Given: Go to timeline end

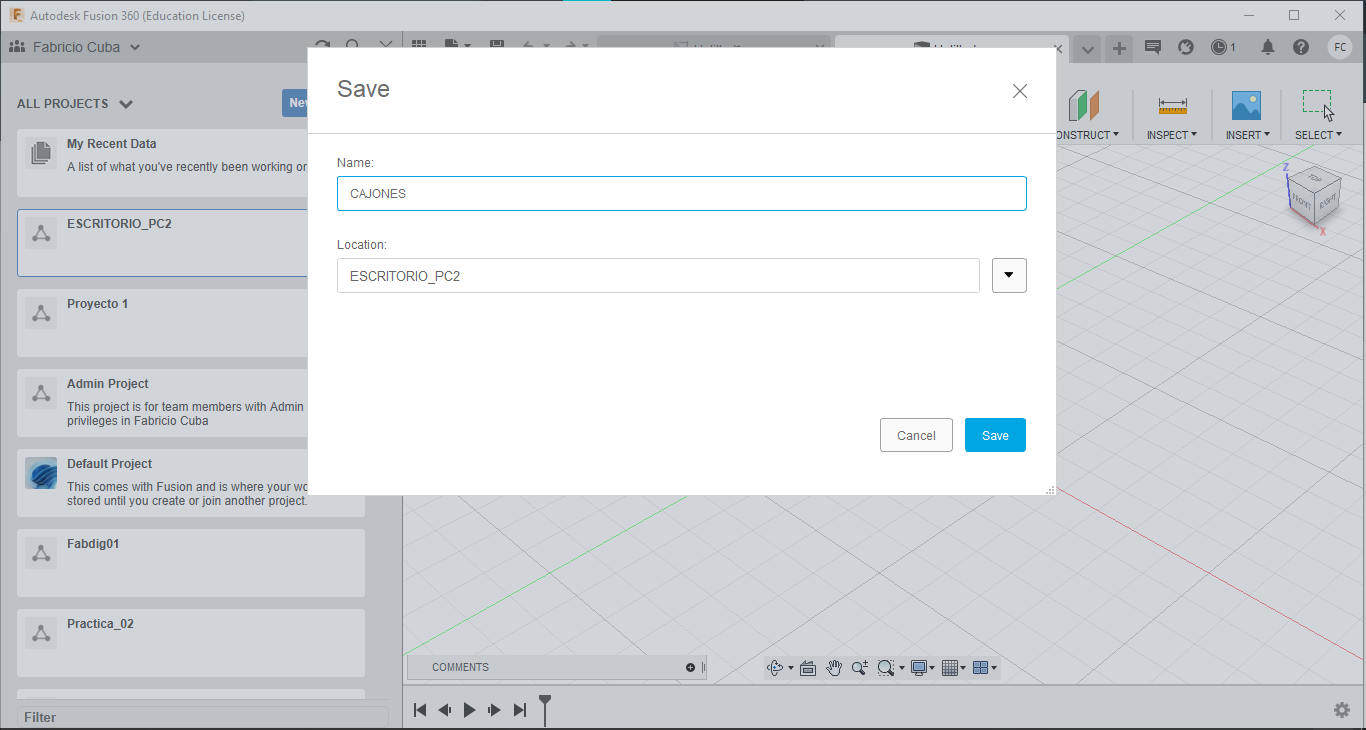Looking at the screenshot, I should [x=519, y=710].
